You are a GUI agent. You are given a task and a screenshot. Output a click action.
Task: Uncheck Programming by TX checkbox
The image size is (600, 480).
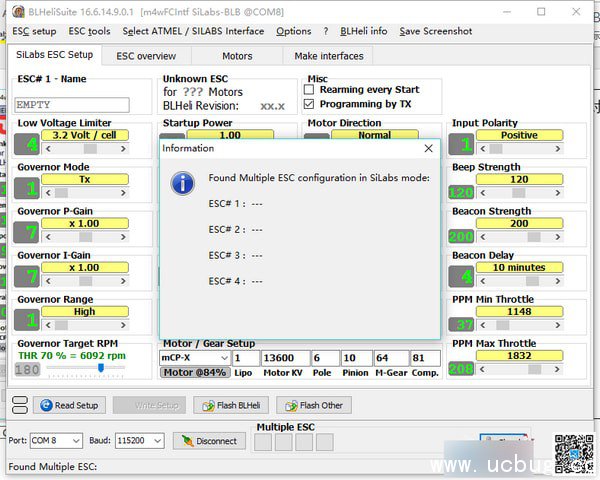click(x=309, y=104)
